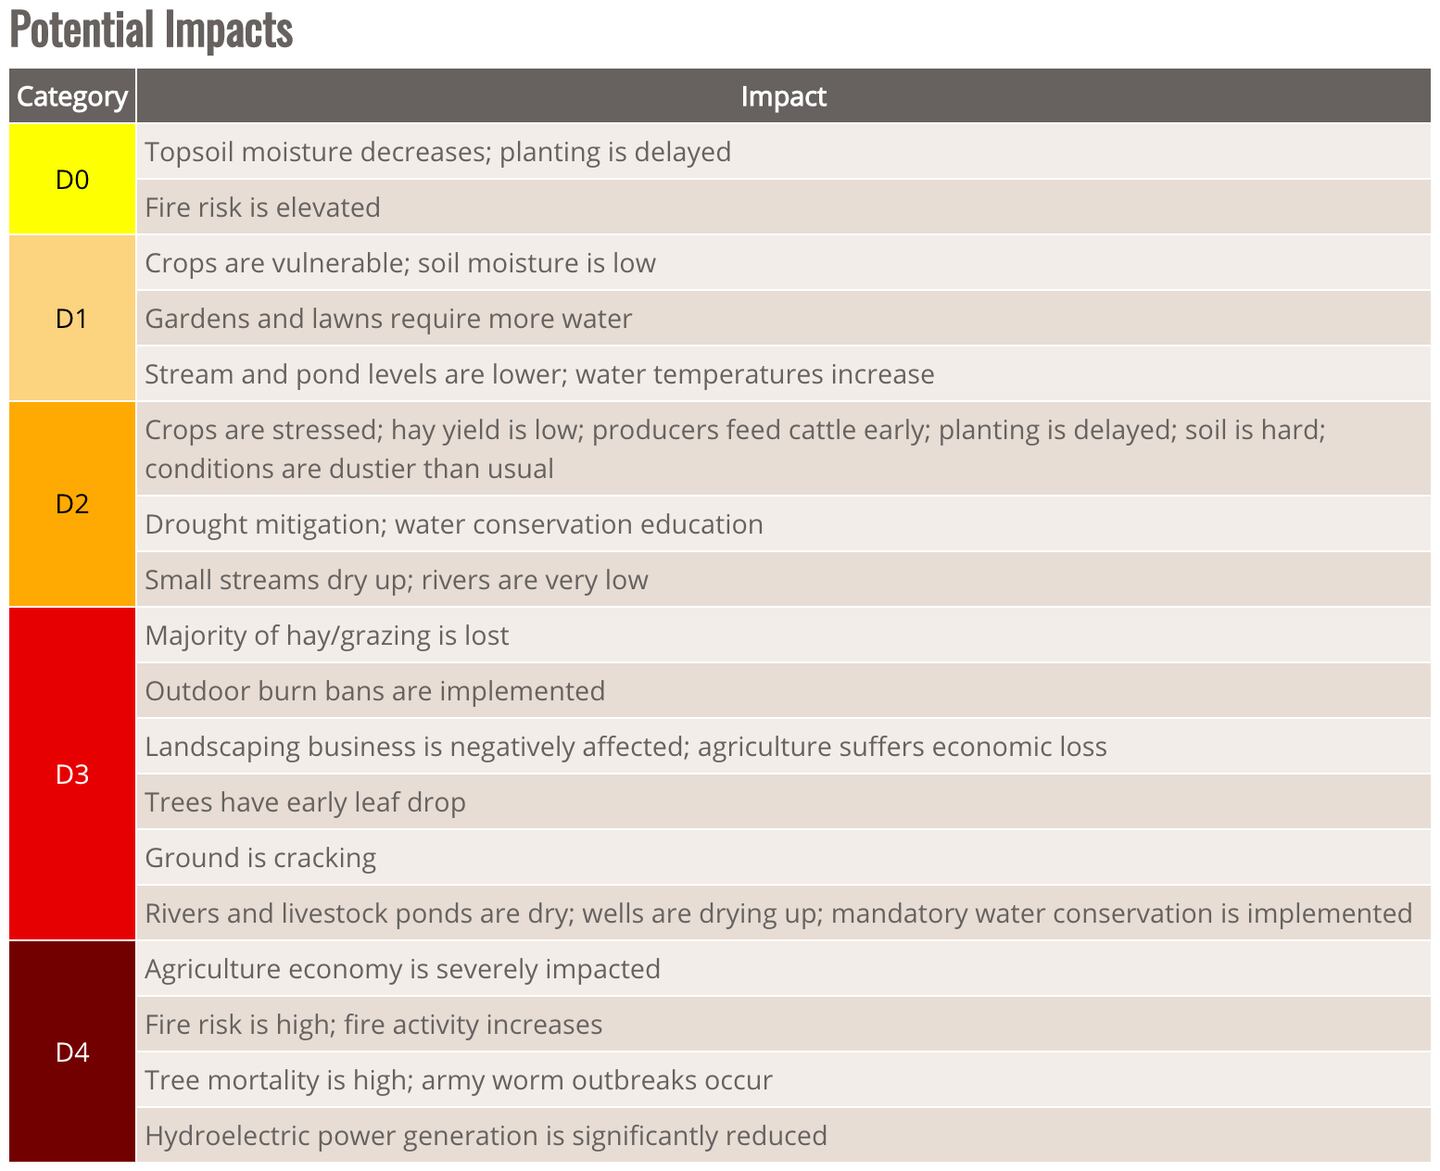Click 'Outdoor burn bans are implemented' row
Image resolution: width=1440 pixels, height=1171 pixels.
pyautogui.click(x=375, y=691)
